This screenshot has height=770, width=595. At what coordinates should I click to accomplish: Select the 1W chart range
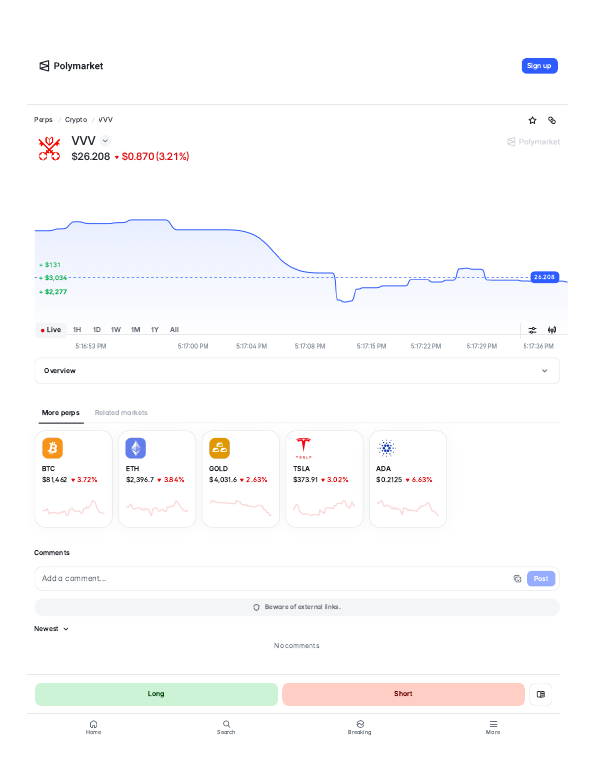click(116, 330)
